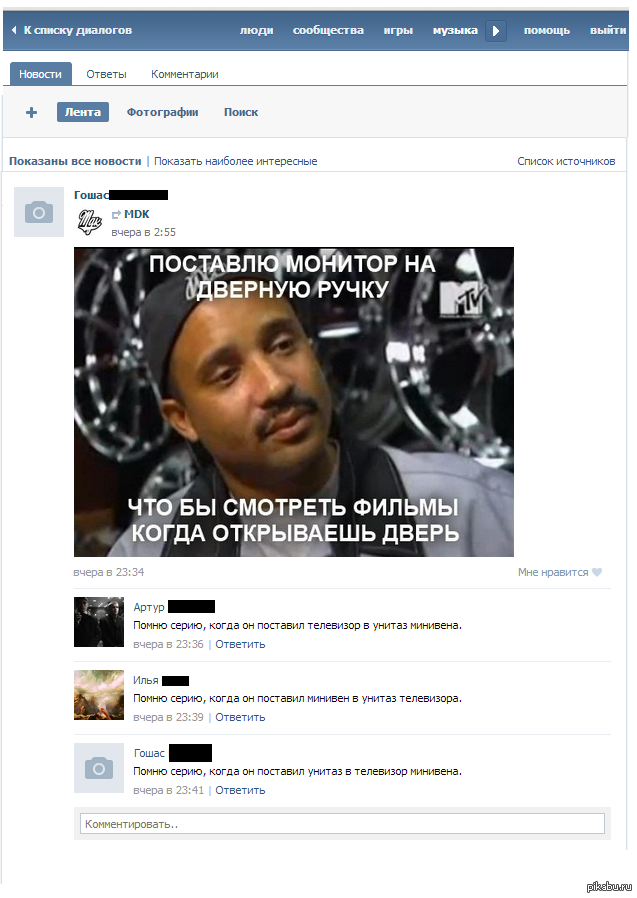Click the play button next to музыка
Image resolution: width=637 pixels, height=898 pixels.
(496, 30)
